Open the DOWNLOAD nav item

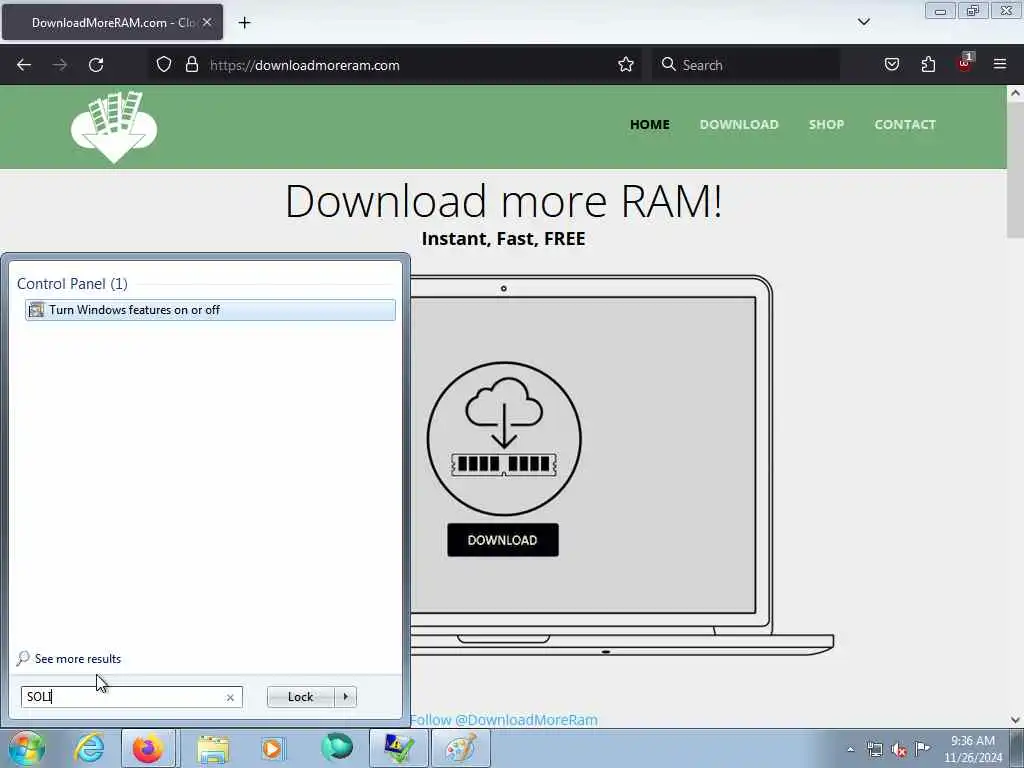click(x=739, y=124)
